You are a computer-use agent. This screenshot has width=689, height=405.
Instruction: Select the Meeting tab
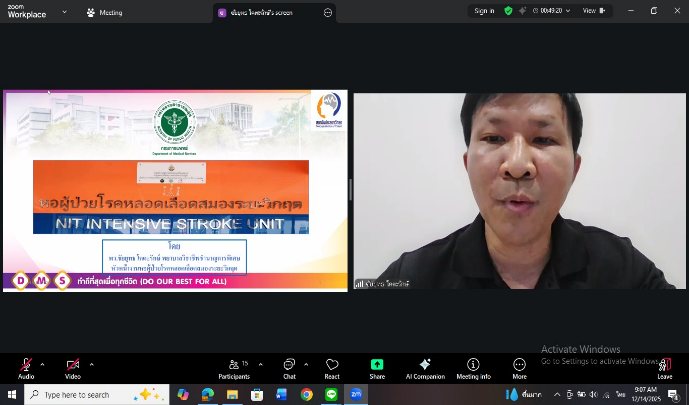(x=105, y=13)
